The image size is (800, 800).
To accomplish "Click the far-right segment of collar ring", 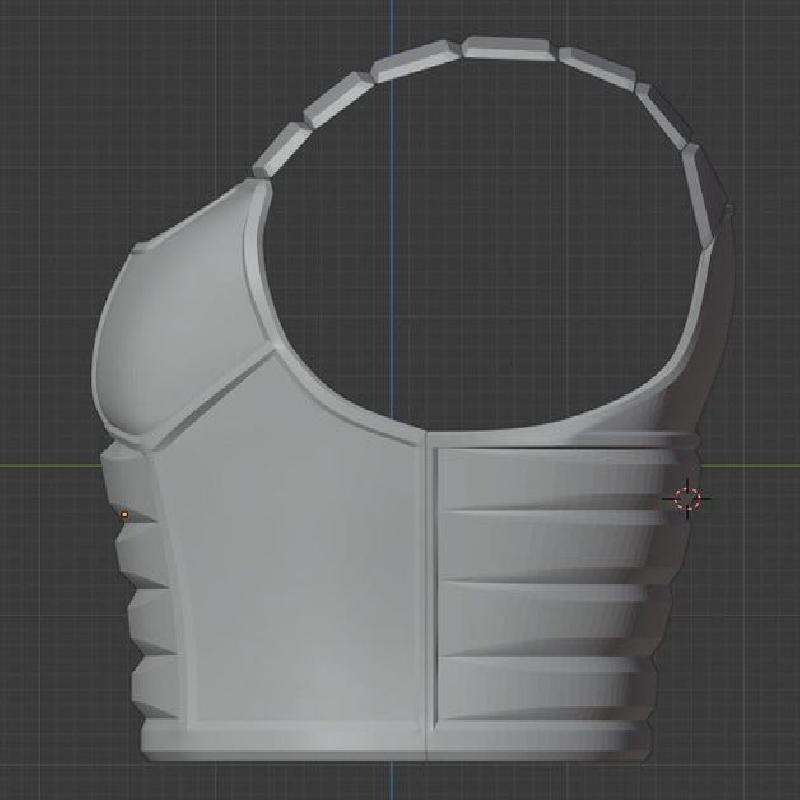I will pyautogui.click(x=713, y=200).
